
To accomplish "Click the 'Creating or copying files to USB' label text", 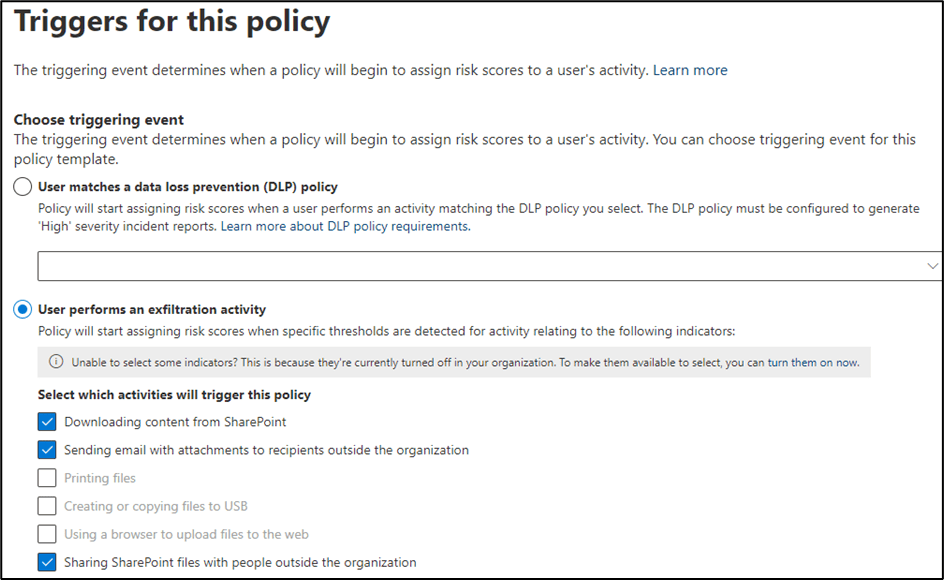I will pos(156,506).
